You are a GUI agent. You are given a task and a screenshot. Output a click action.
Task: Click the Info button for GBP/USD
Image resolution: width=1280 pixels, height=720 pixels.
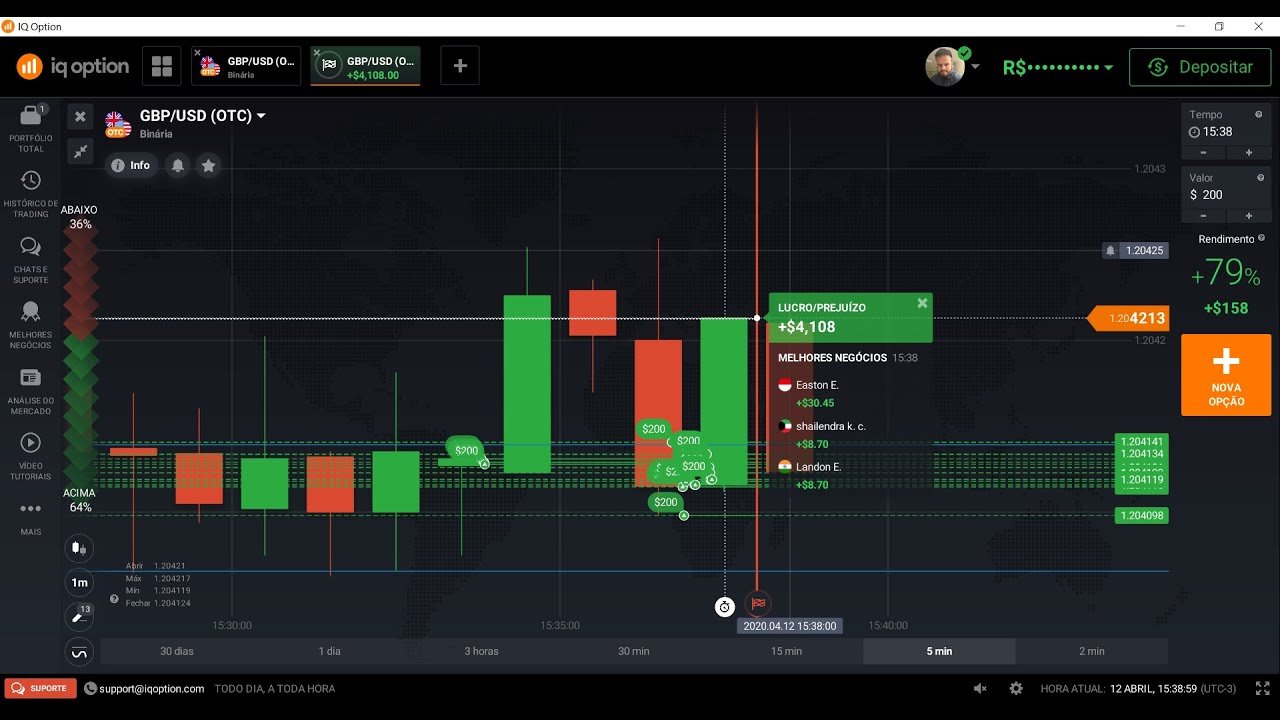[x=130, y=165]
